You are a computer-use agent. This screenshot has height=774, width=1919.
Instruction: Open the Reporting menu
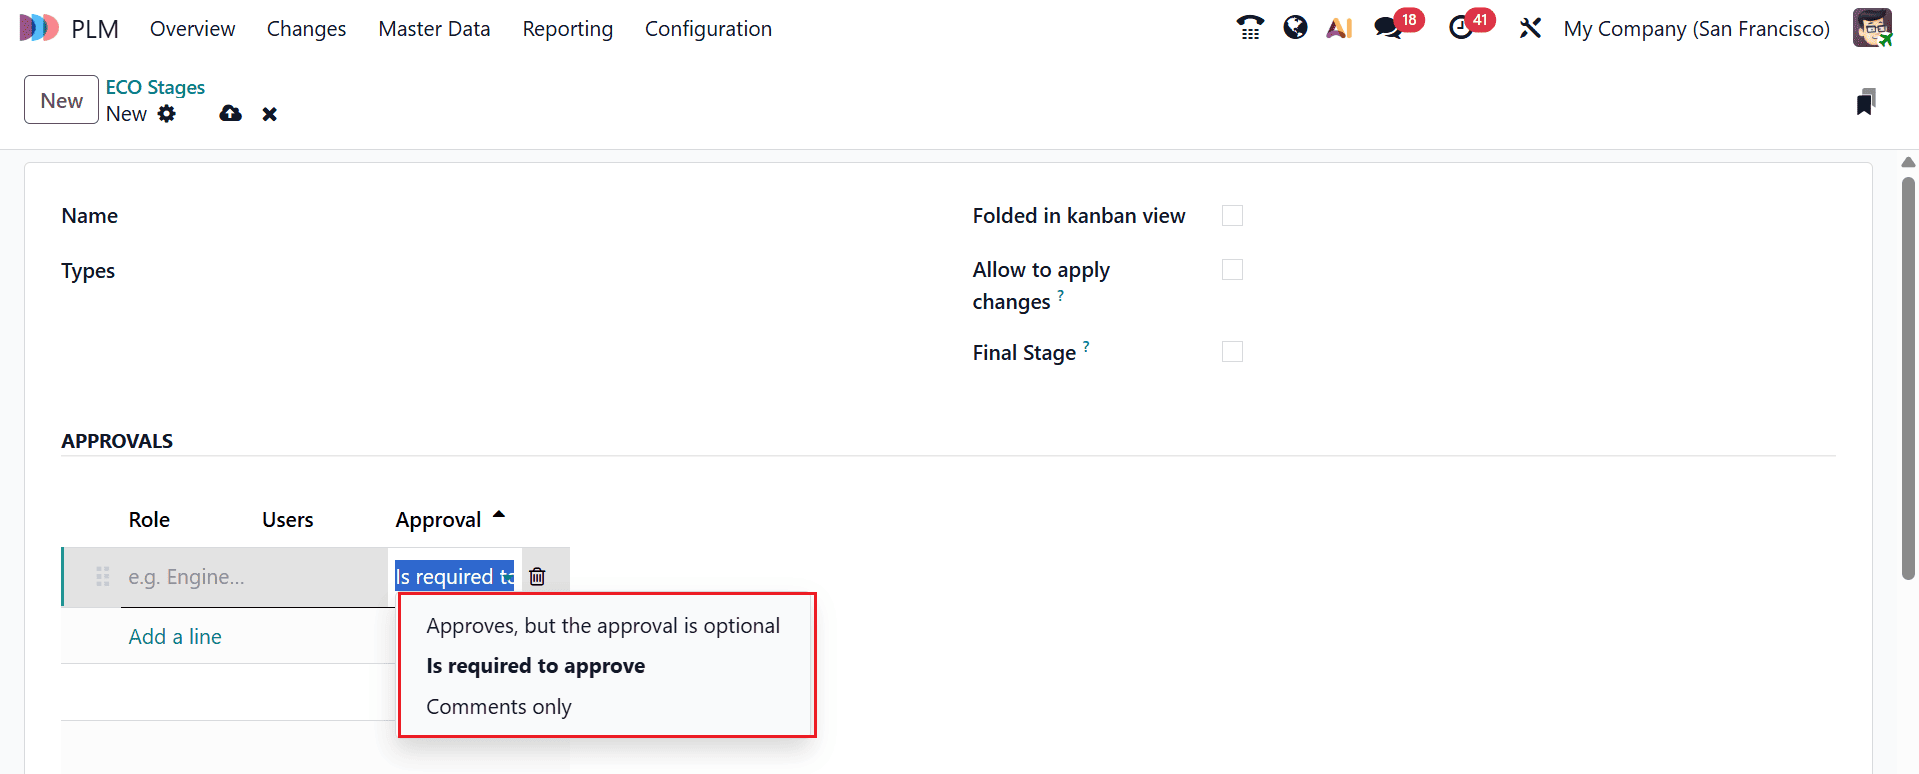pos(567,29)
